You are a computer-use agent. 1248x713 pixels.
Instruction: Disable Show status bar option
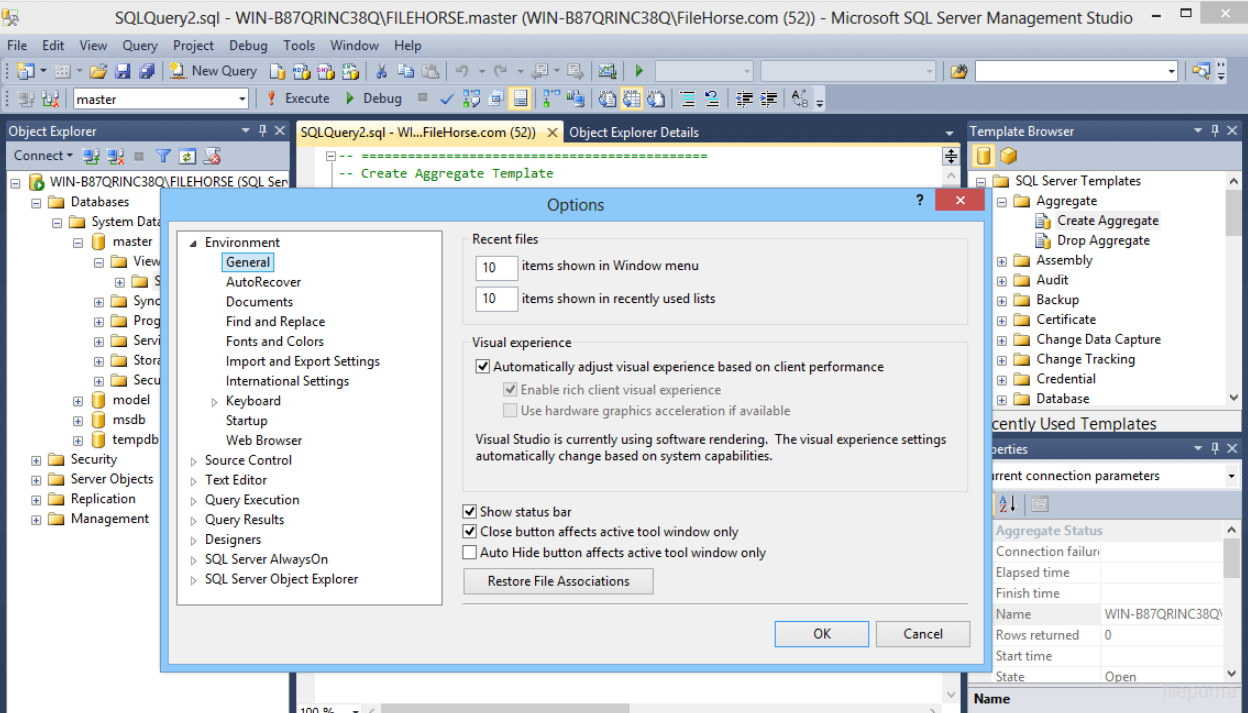pyautogui.click(x=469, y=511)
